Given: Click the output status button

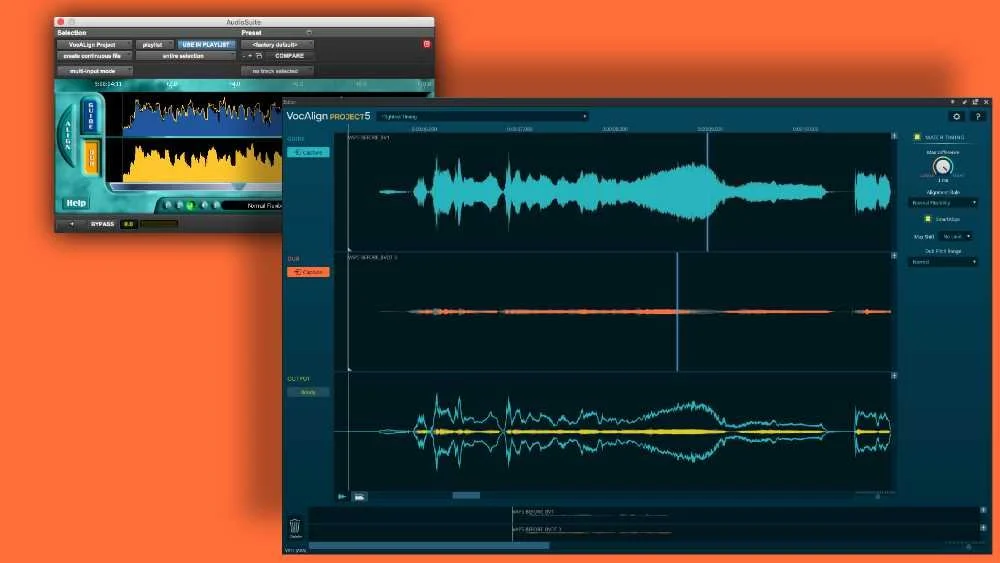Looking at the screenshot, I should 308,392.
